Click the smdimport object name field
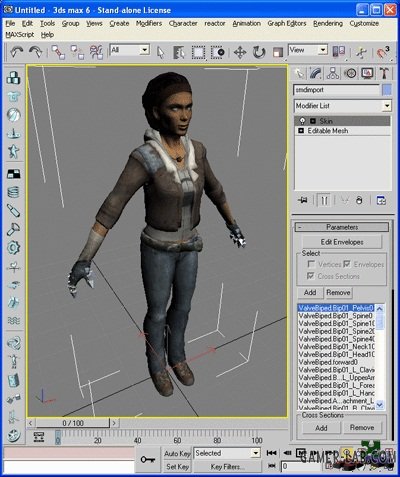This screenshot has height=477, width=400. pos(336,90)
